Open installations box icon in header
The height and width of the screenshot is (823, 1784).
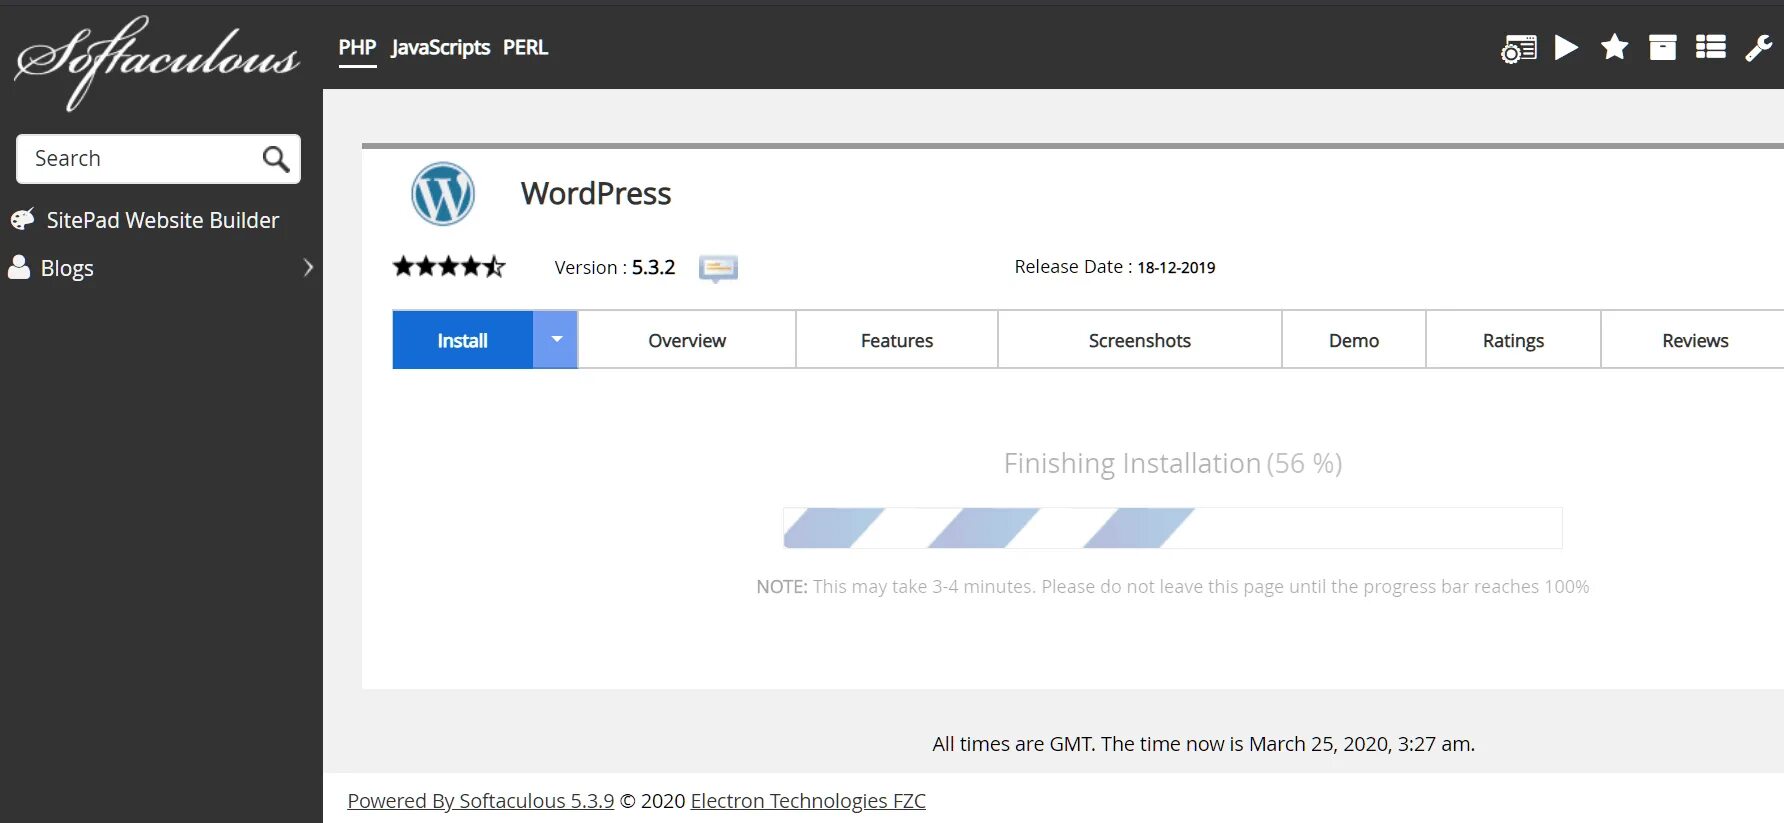1662,47
